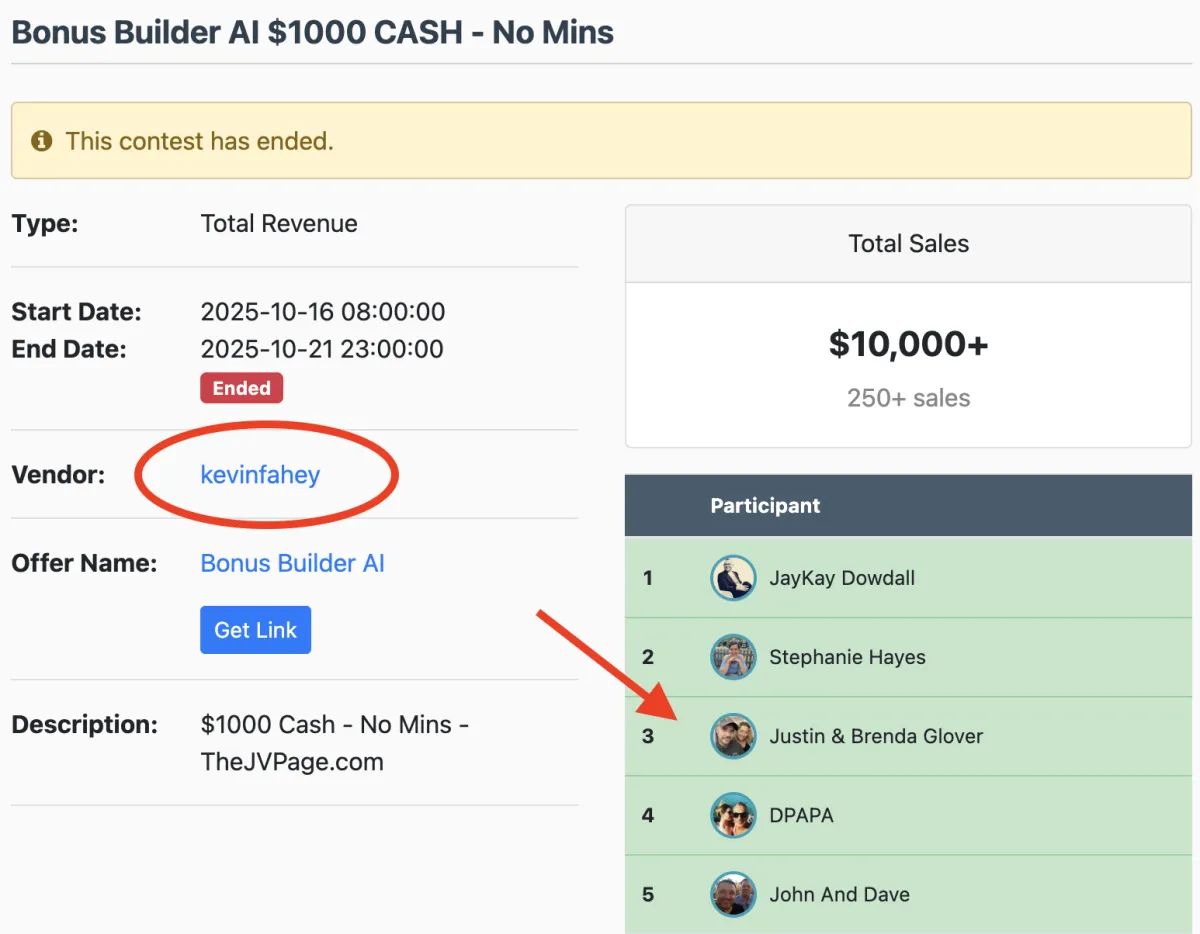Viewport: 1200px width, 934px height.
Task: Click the $10,000+ total sales figure
Action: pyautogui.click(x=908, y=344)
